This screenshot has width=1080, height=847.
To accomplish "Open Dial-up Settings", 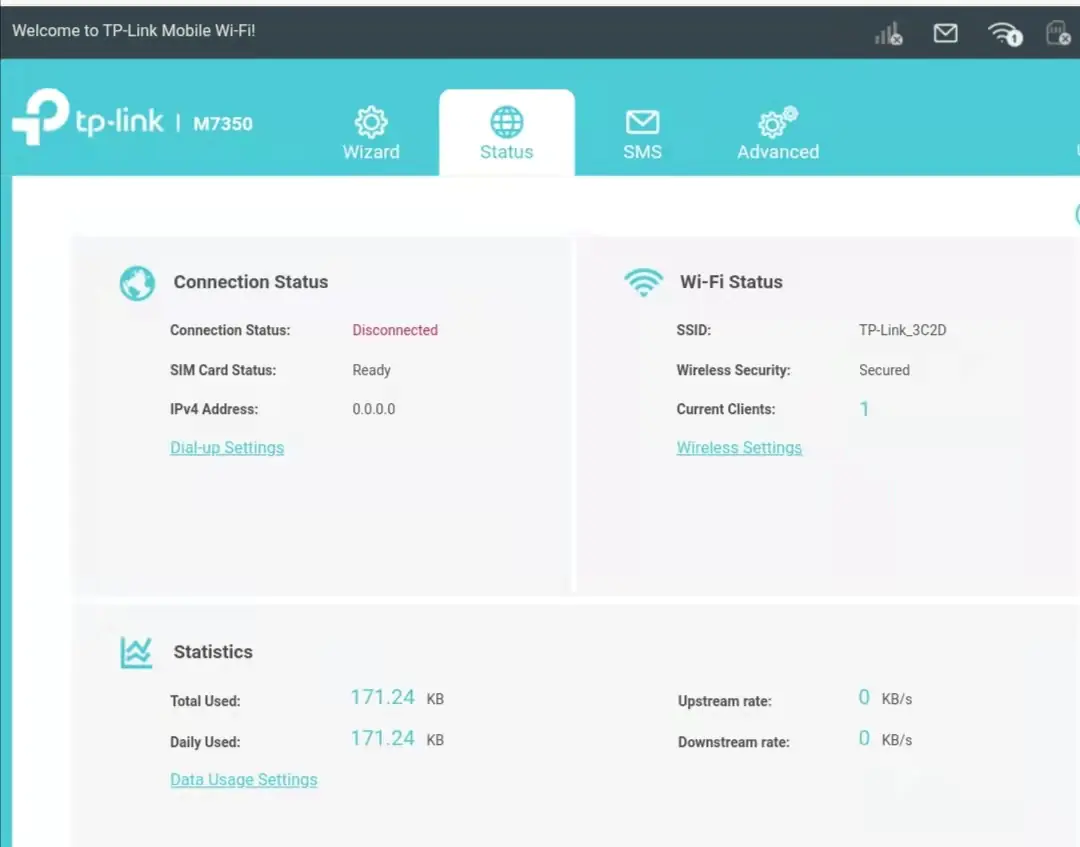I will pos(227,447).
